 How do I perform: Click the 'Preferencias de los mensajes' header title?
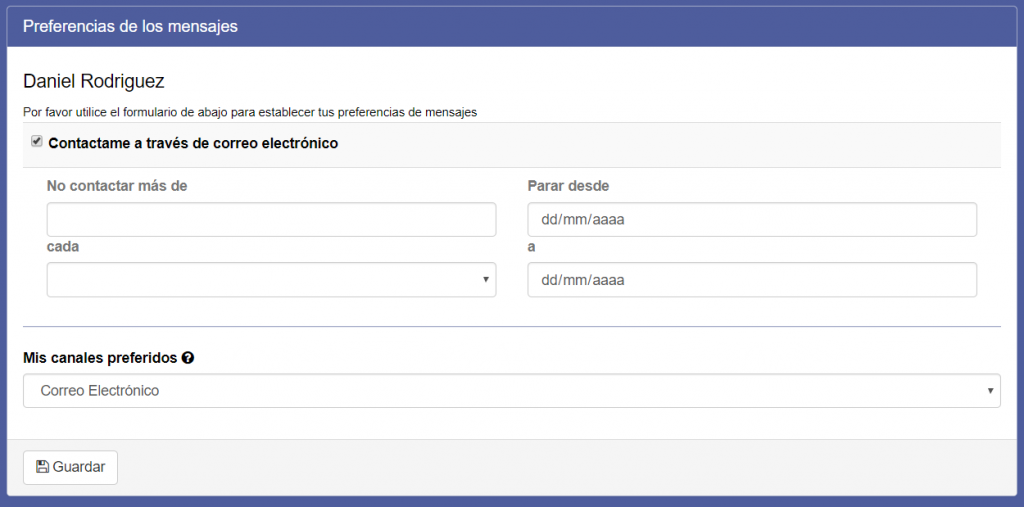tap(130, 27)
